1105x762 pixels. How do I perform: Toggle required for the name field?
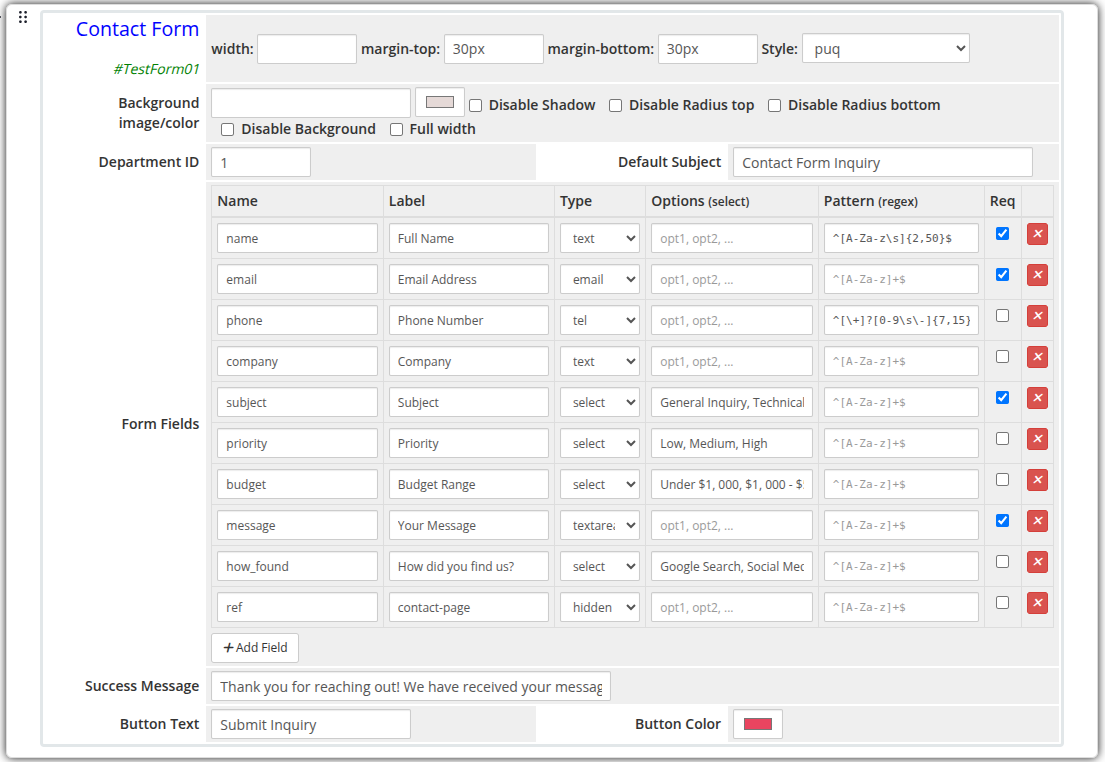[x=1002, y=233]
